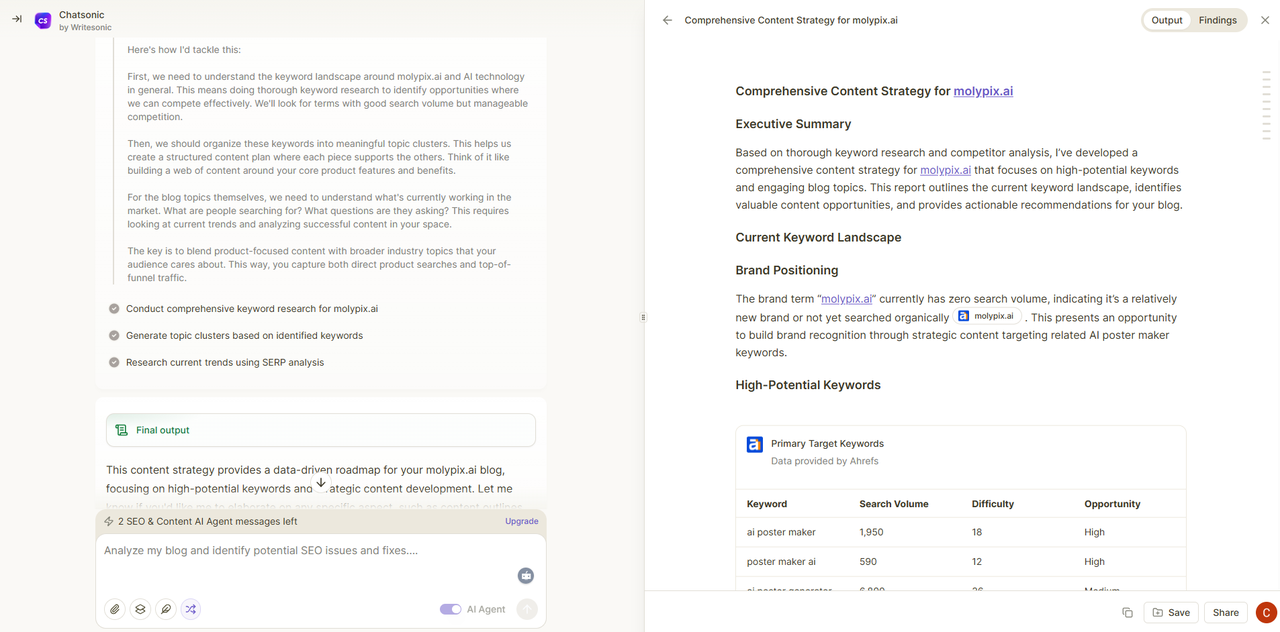Open the Chatsonic logo icon
1280x632 pixels.
coord(43,20)
